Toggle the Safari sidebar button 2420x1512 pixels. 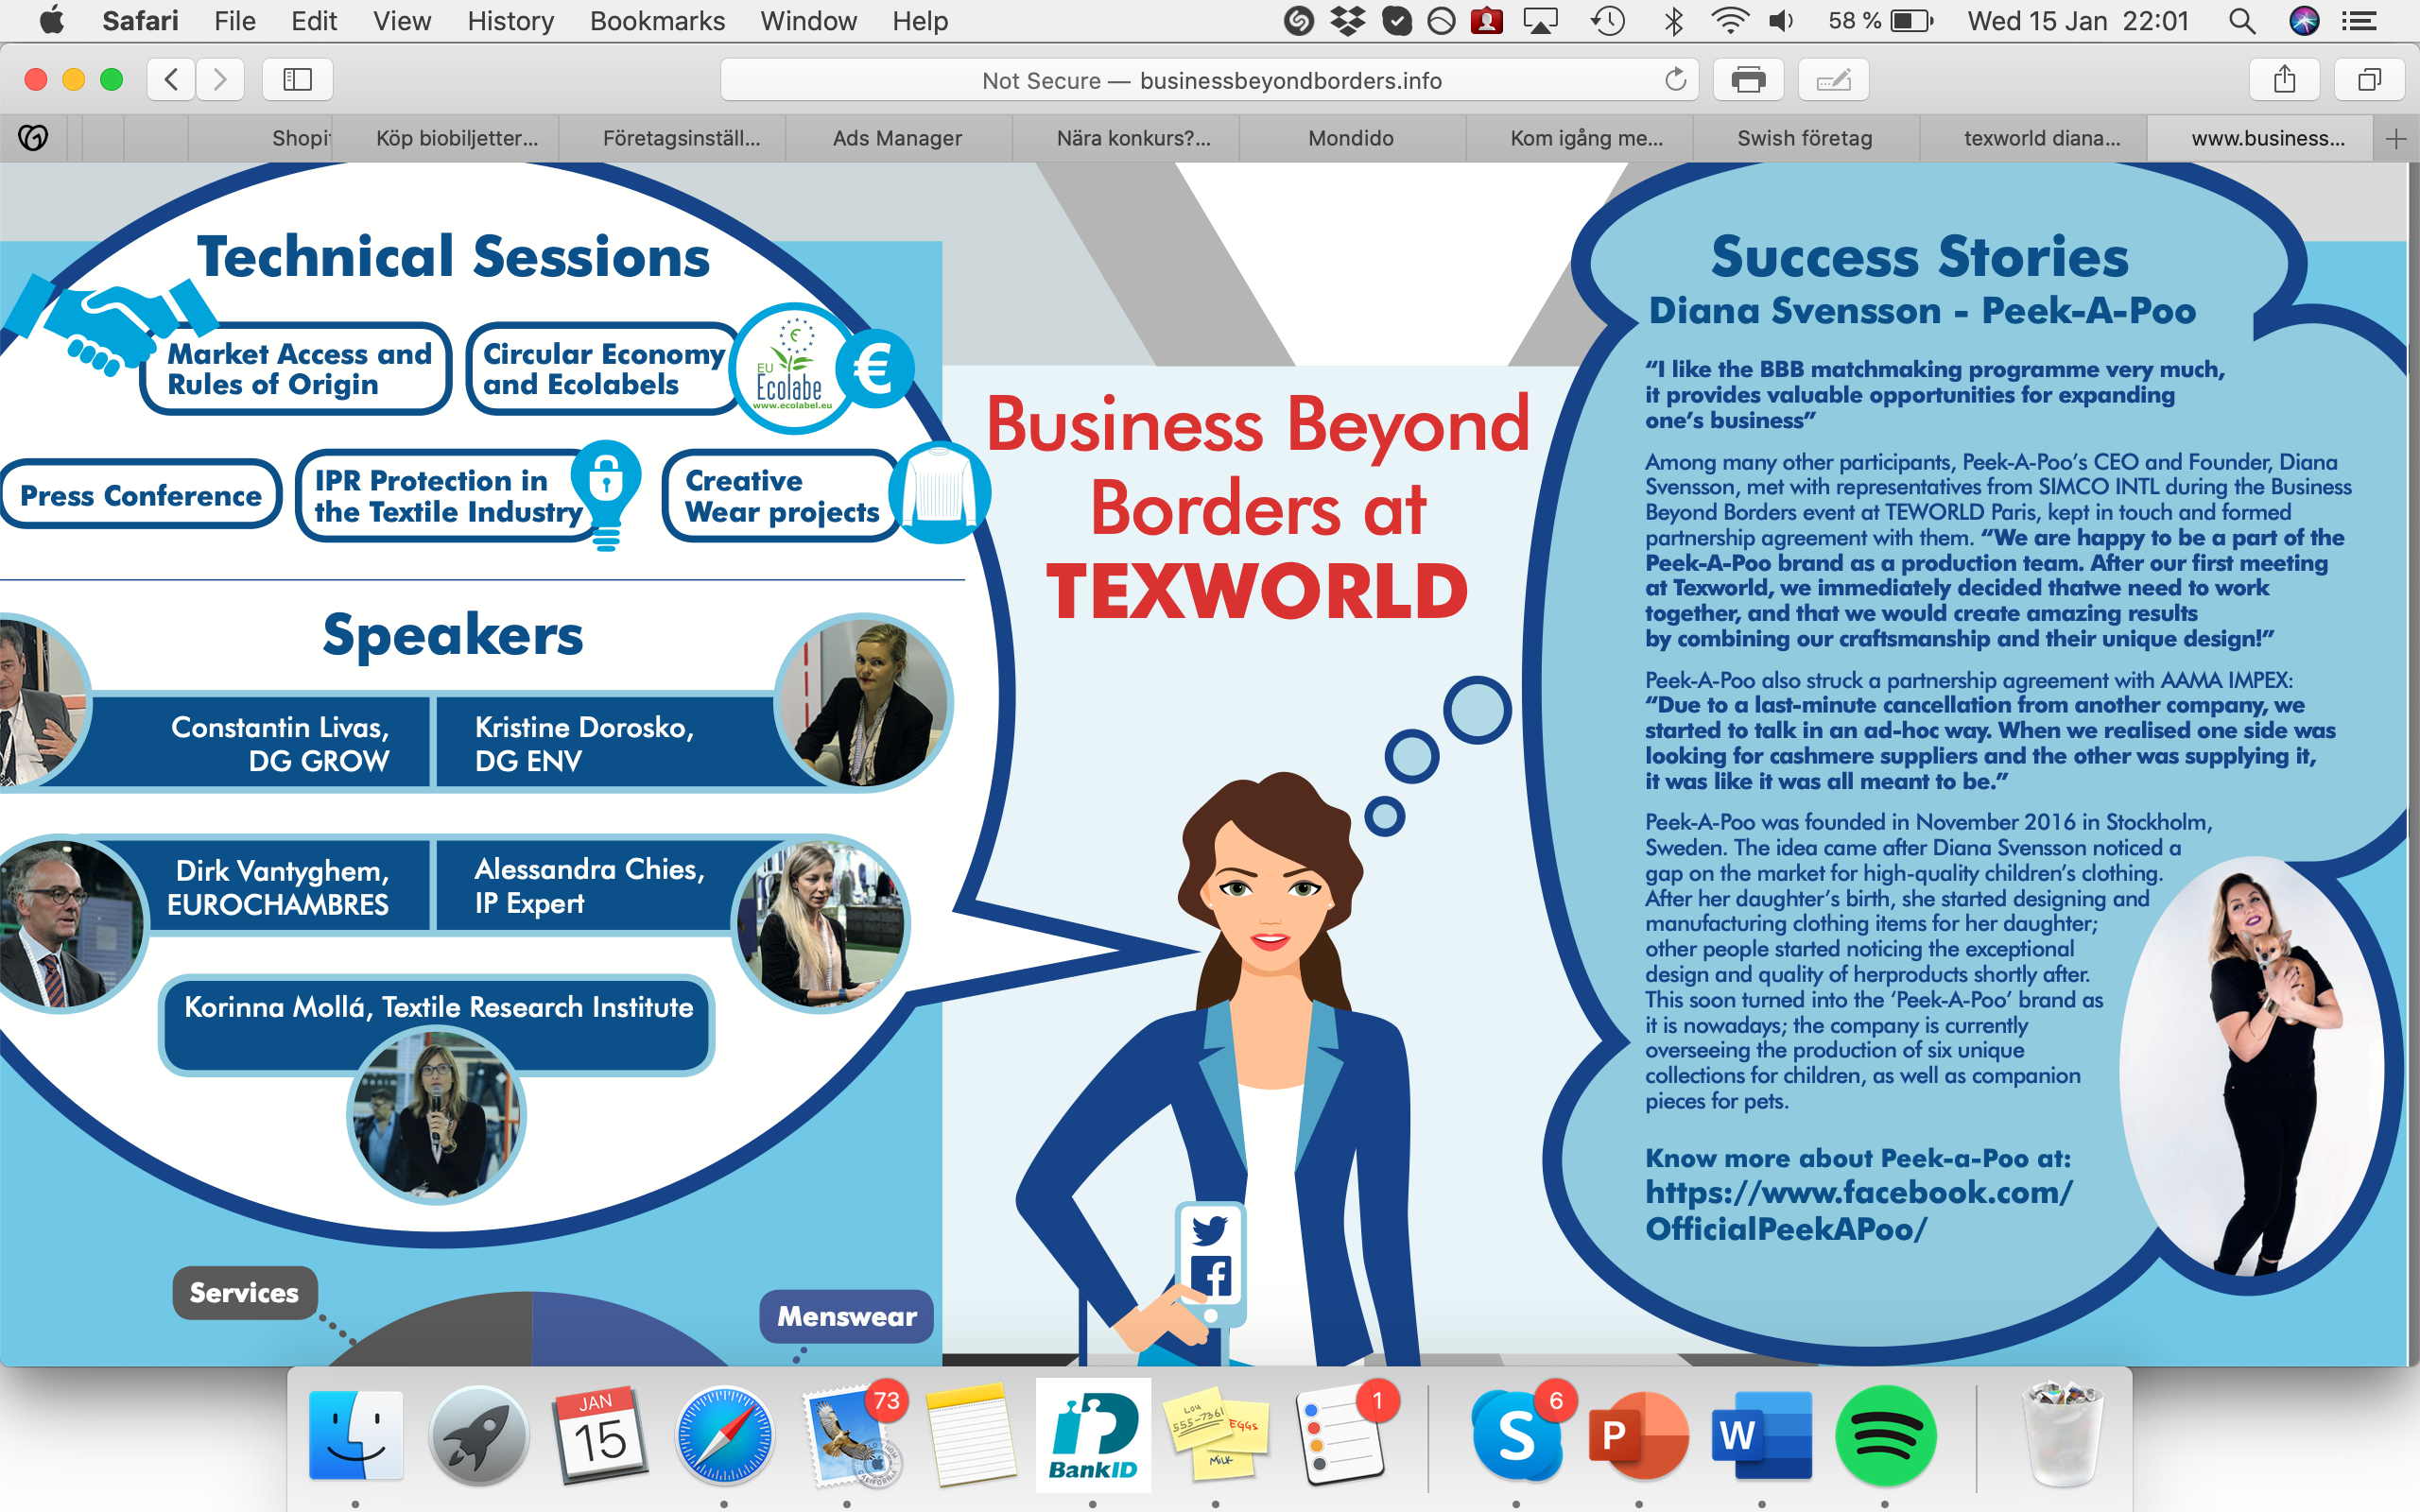coord(297,80)
